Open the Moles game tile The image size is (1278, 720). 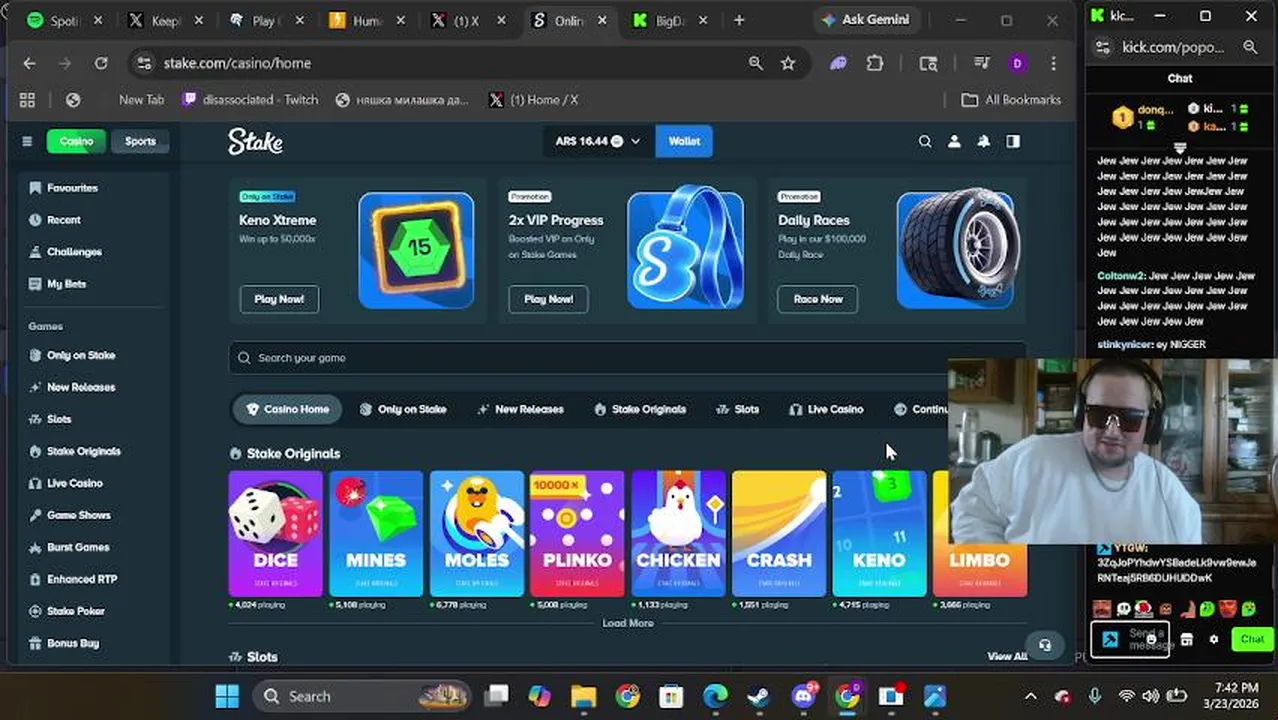(477, 534)
